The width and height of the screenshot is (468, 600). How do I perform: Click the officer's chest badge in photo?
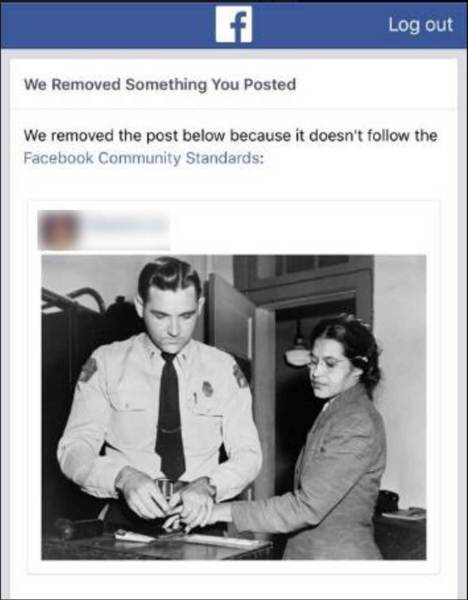pos(207,388)
